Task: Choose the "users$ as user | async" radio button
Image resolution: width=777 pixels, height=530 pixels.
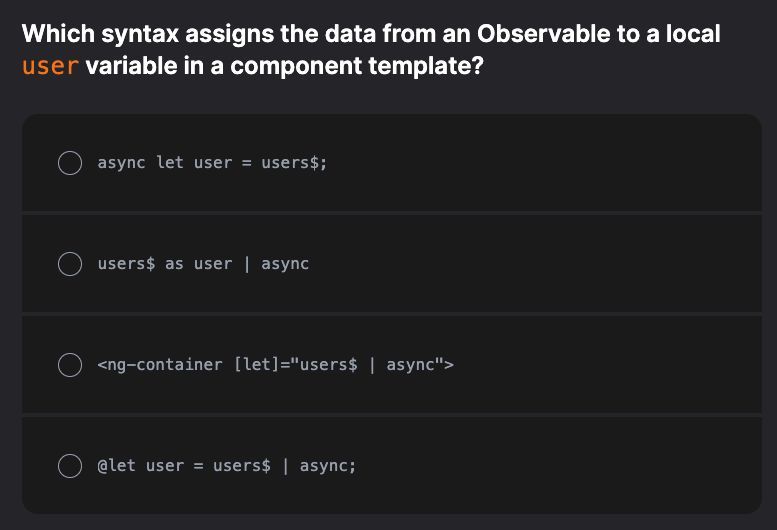Action: click(x=69, y=264)
